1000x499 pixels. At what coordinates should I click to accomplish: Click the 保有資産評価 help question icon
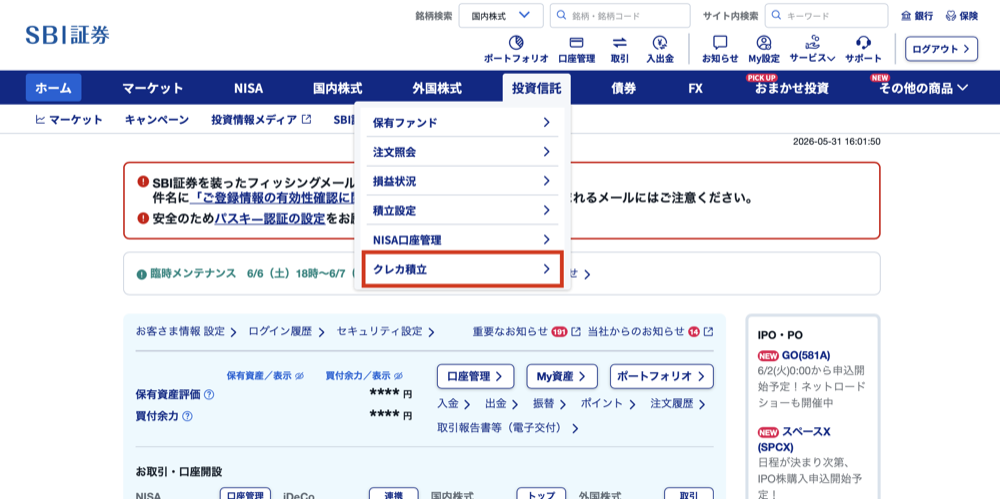point(209,395)
